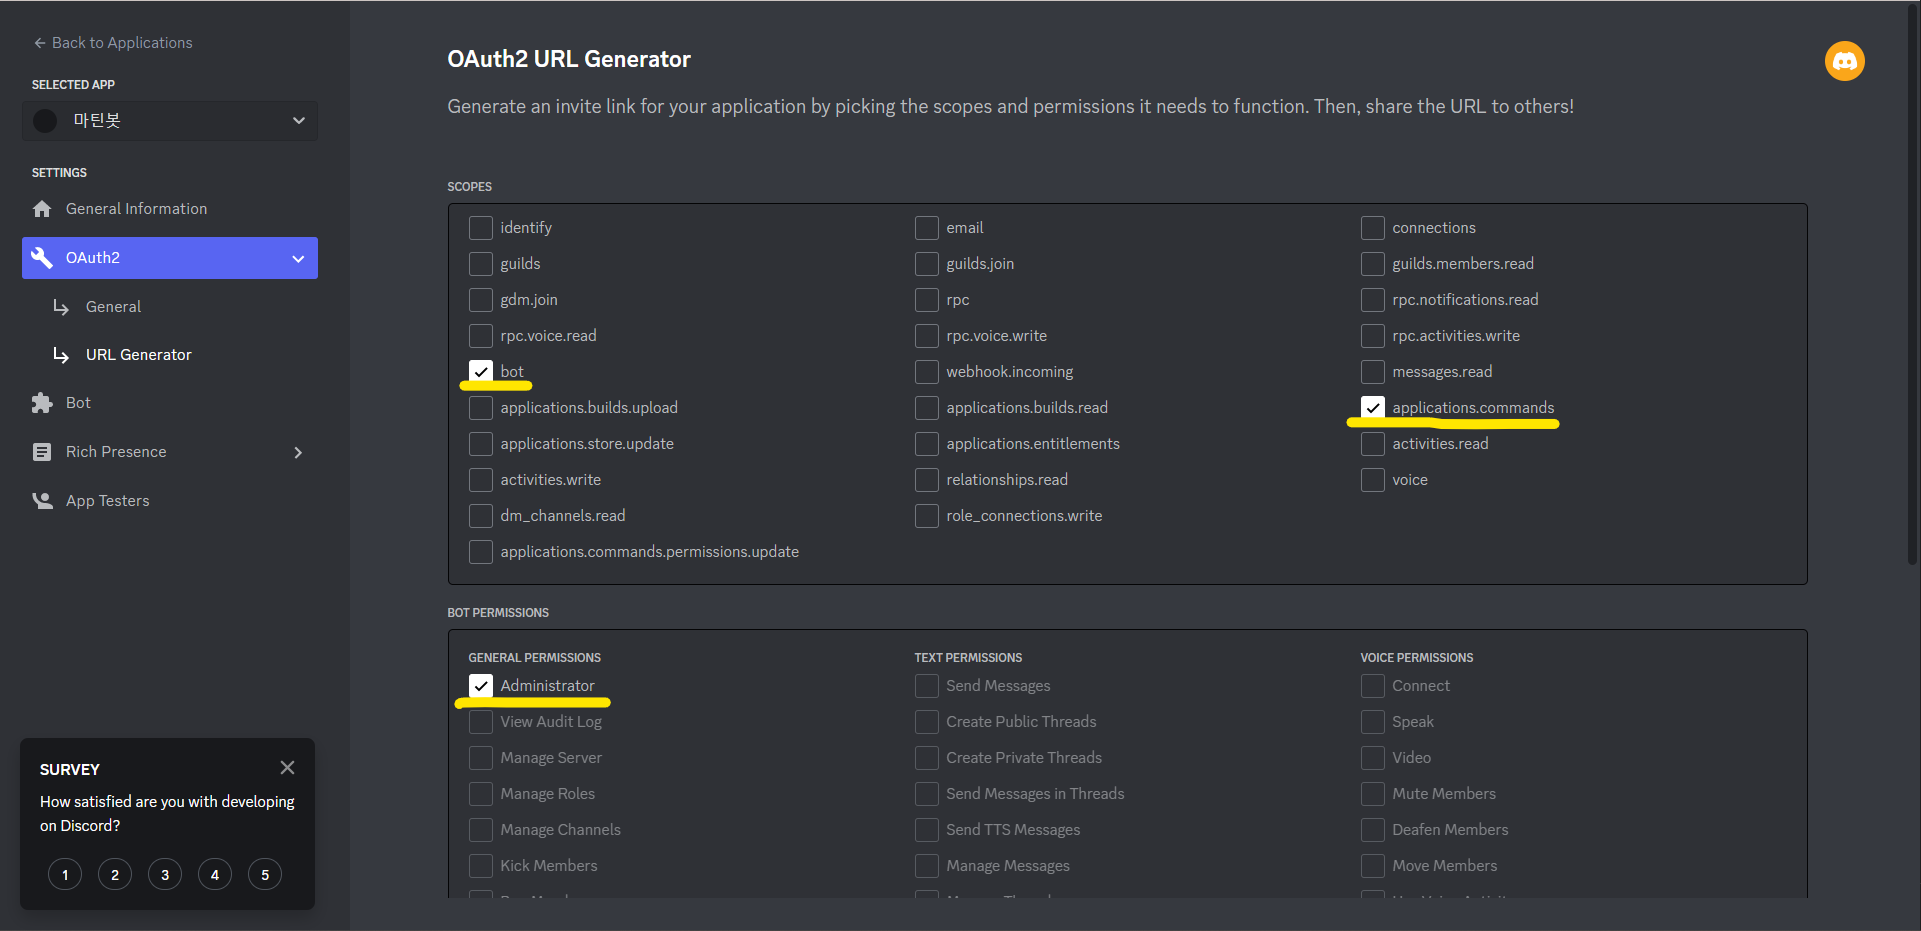Check the webhook.incoming scope
This screenshot has height=931, width=1921.
[x=927, y=372]
